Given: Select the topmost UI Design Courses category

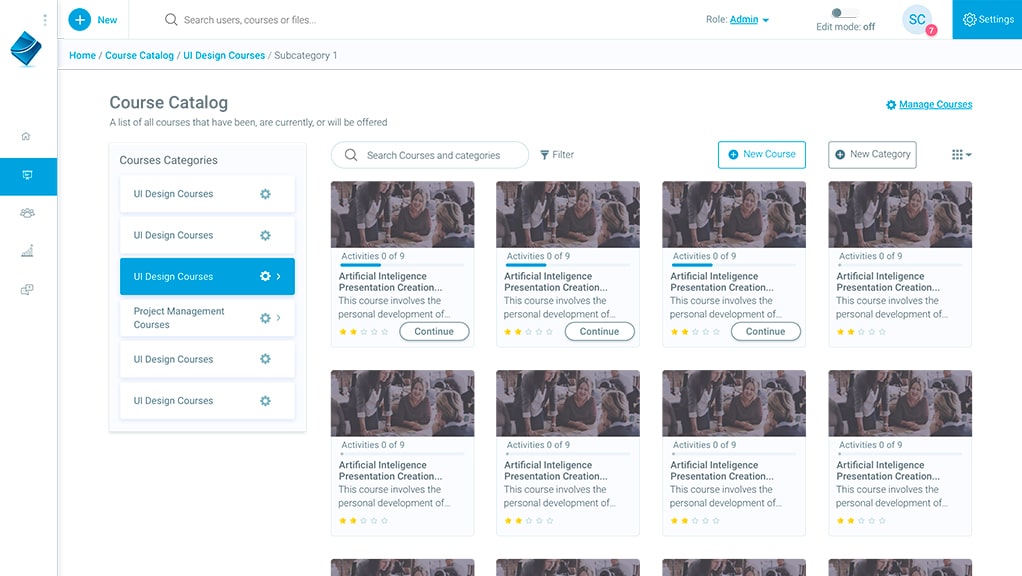Looking at the screenshot, I should pos(207,194).
